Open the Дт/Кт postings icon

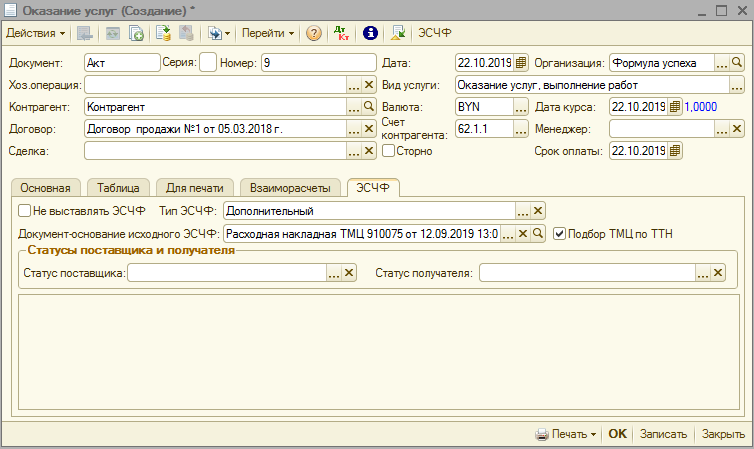click(x=344, y=33)
